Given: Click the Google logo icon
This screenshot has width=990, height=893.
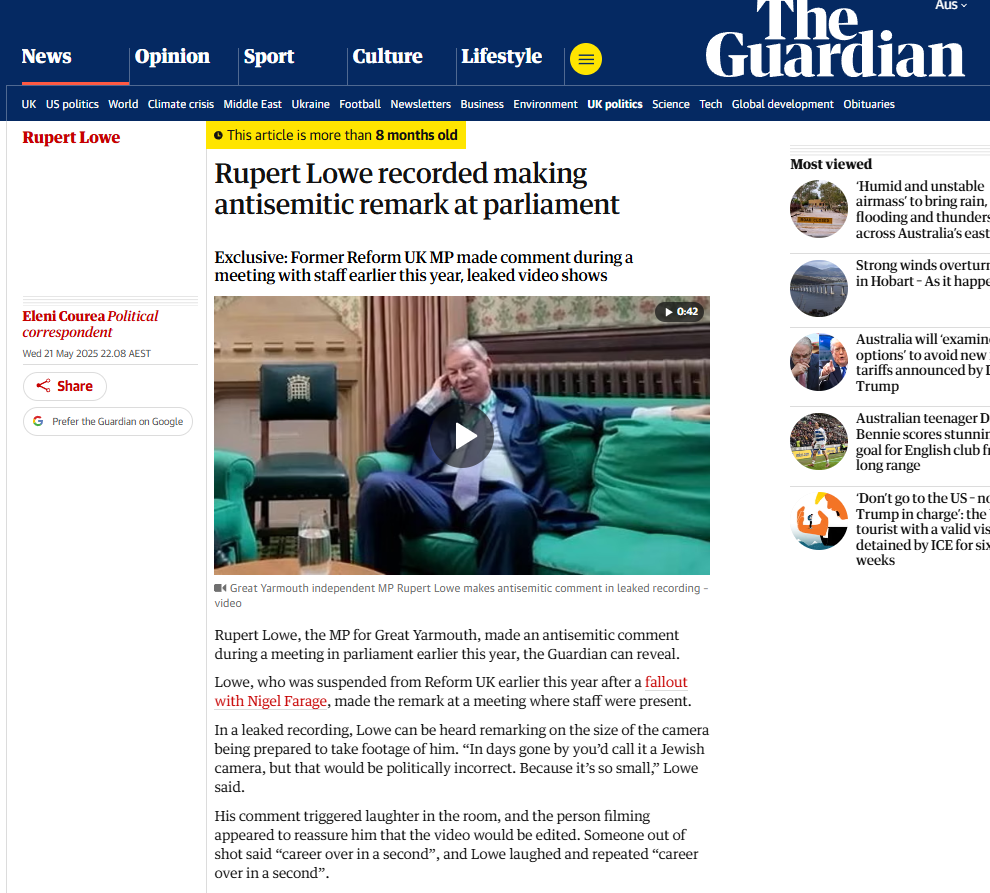Looking at the screenshot, I should point(38,421).
